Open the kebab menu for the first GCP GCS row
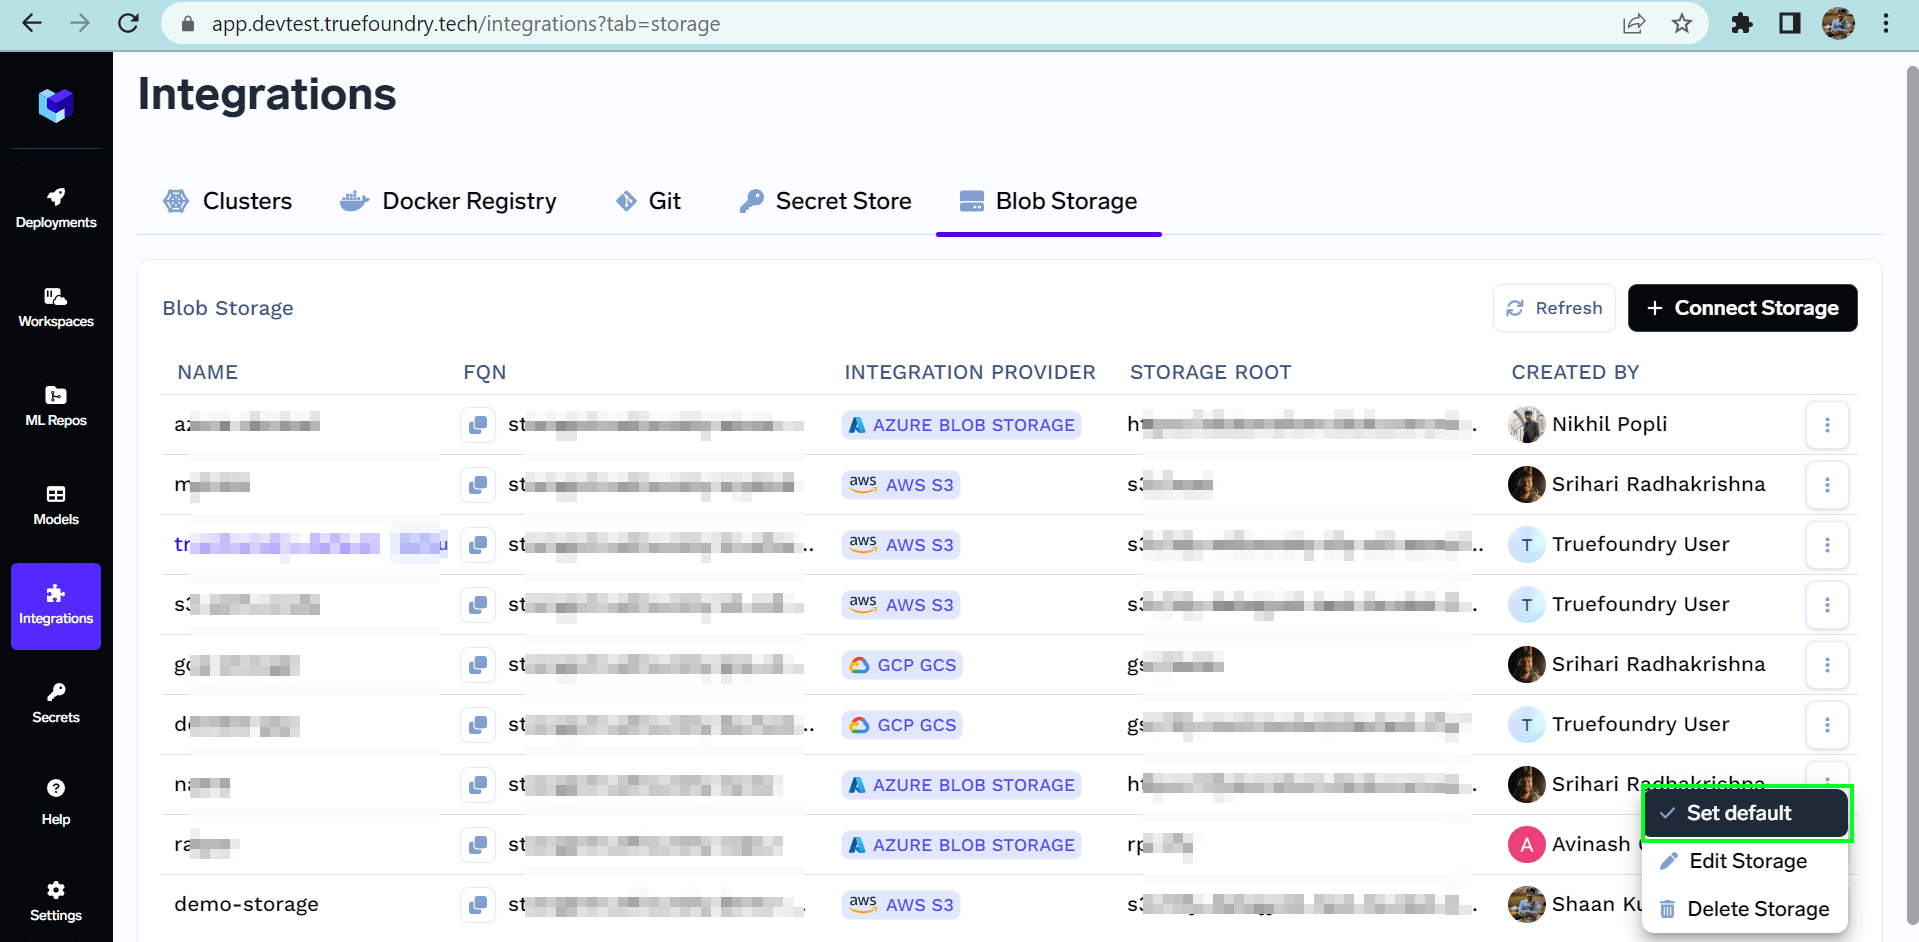The width and height of the screenshot is (1919, 942). tap(1827, 665)
